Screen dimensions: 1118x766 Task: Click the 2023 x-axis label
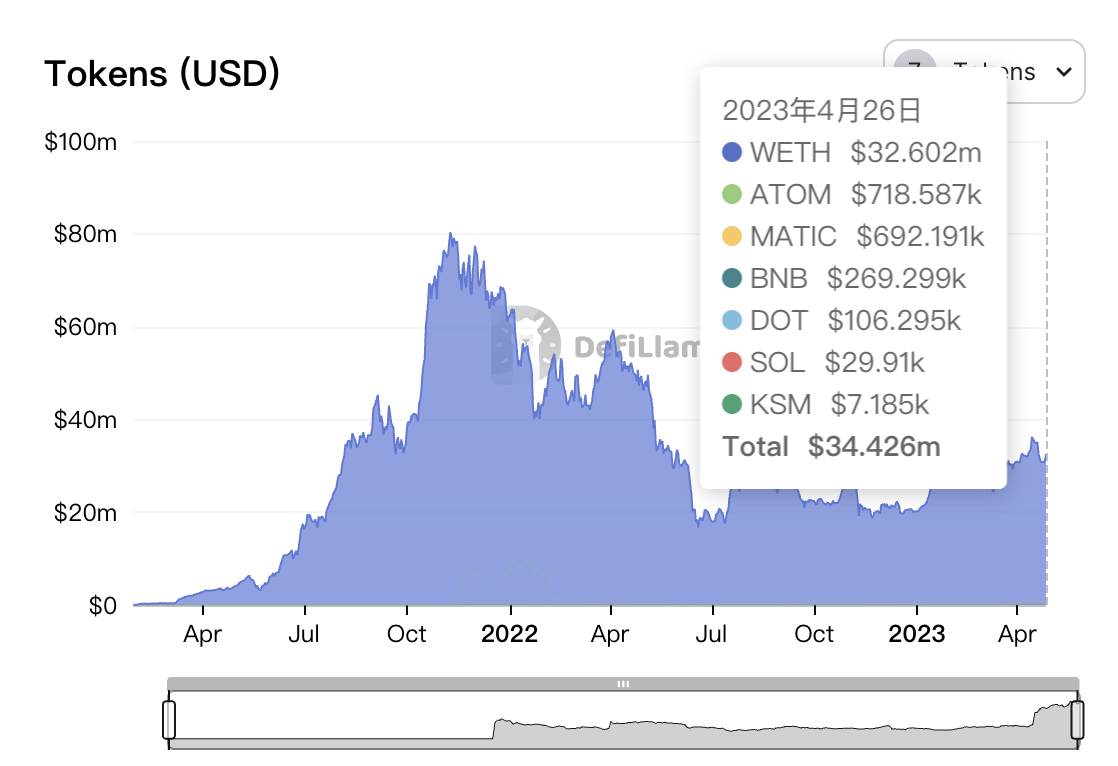tap(917, 634)
